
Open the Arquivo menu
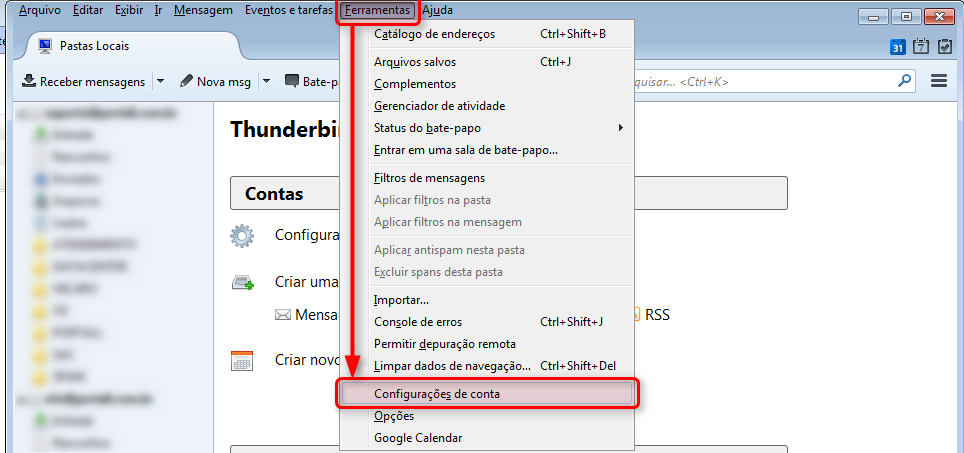(x=40, y=10)
